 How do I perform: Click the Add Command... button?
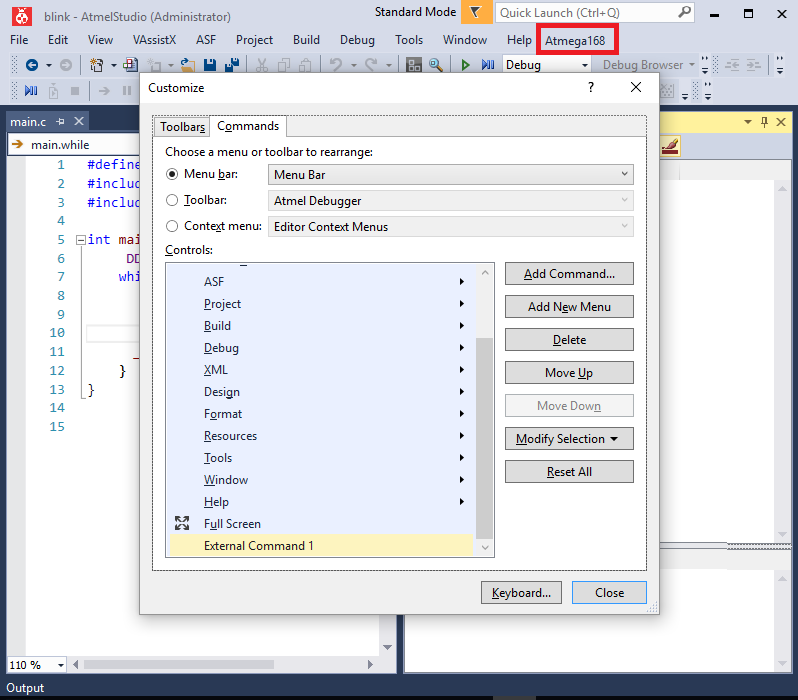569,274
